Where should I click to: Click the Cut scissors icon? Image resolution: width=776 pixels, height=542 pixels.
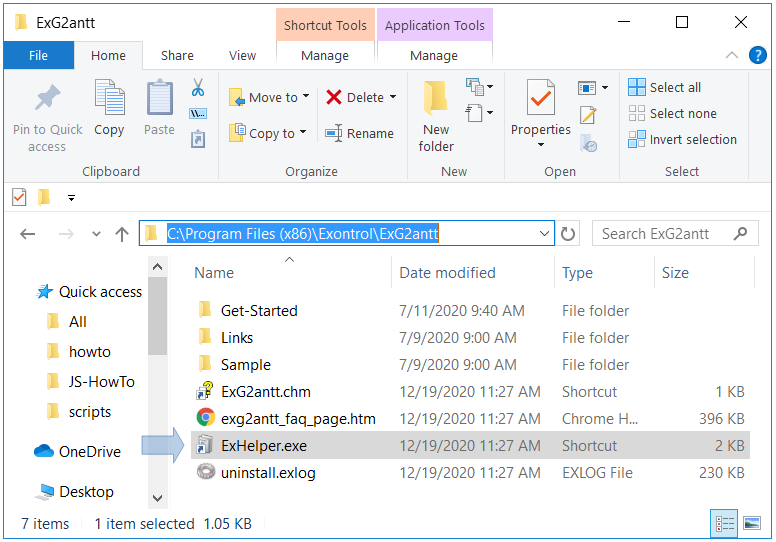[x=197, y=87]
